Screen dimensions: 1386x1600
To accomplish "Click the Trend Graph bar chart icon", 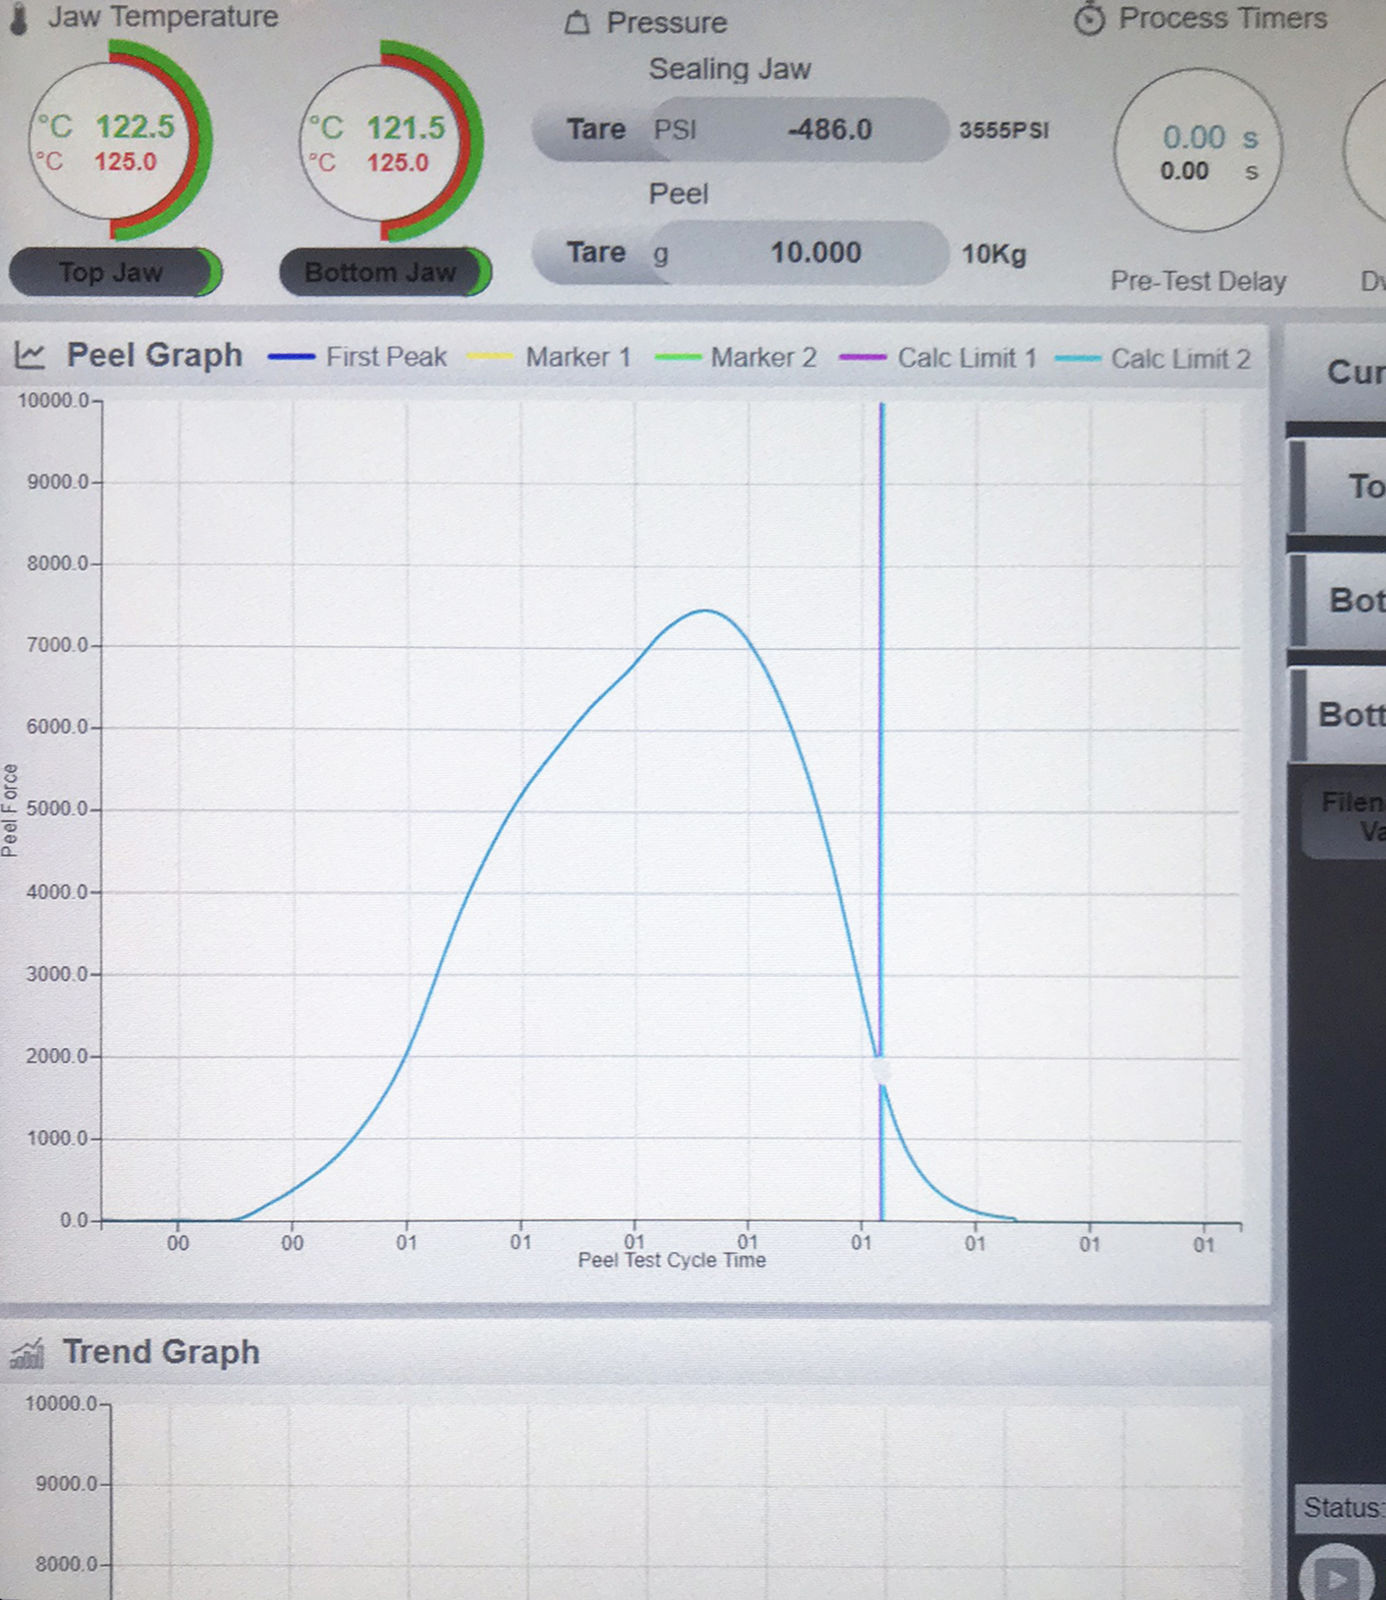I will tap(28, 1353).
